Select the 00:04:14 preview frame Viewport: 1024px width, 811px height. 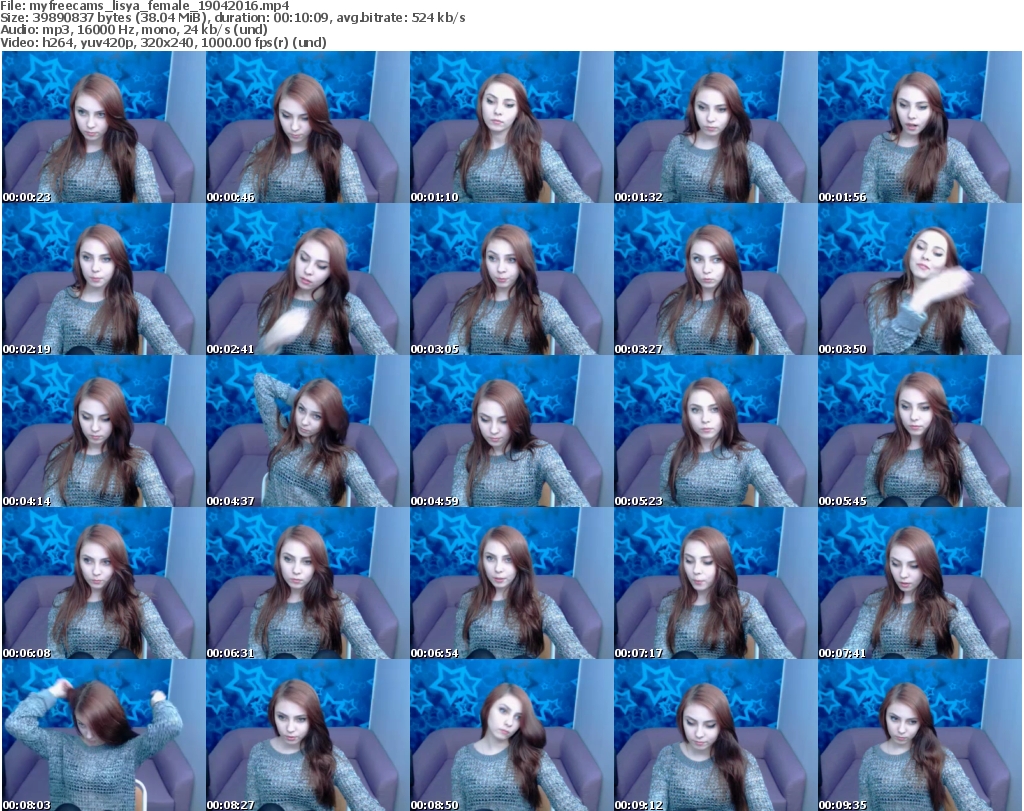click(104, 431)
